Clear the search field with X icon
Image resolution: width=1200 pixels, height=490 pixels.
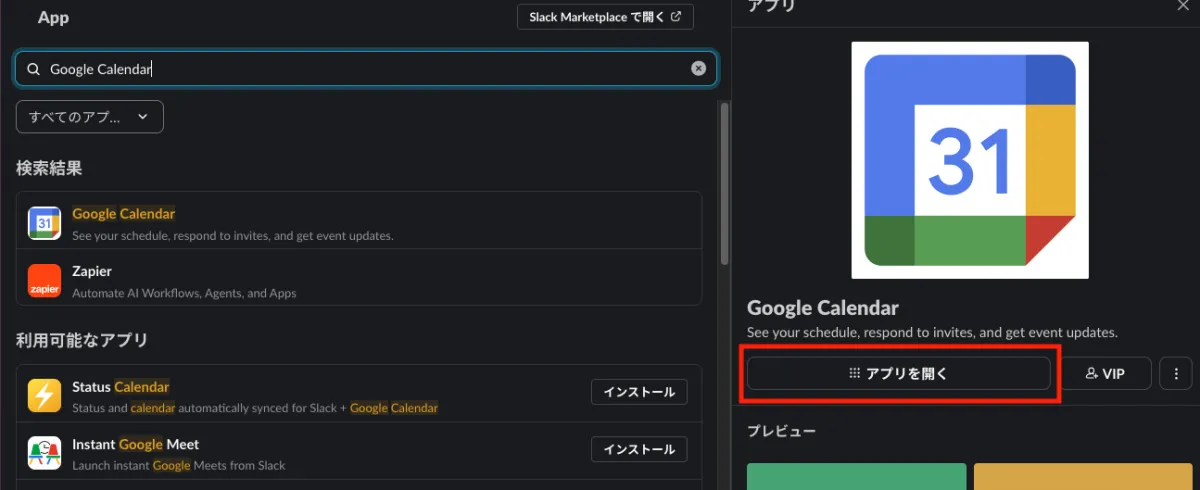(x=699, y=69)
